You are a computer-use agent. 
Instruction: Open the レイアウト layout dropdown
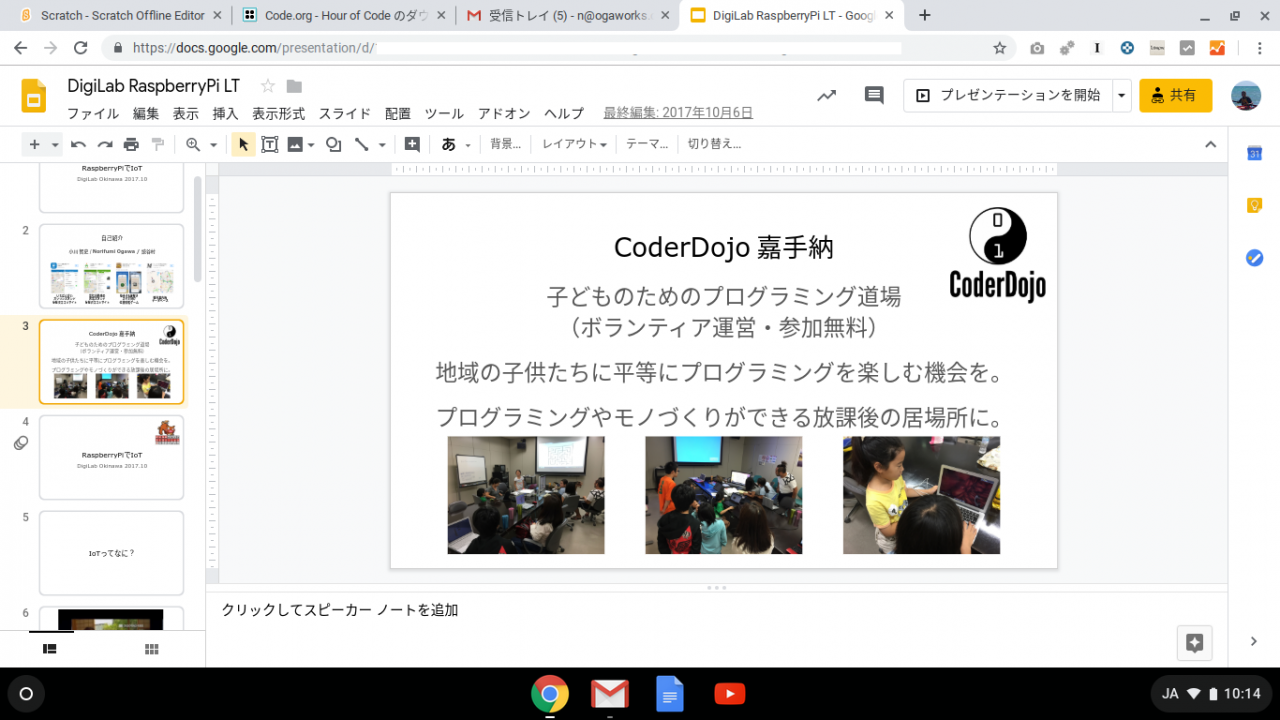point(574,144)
